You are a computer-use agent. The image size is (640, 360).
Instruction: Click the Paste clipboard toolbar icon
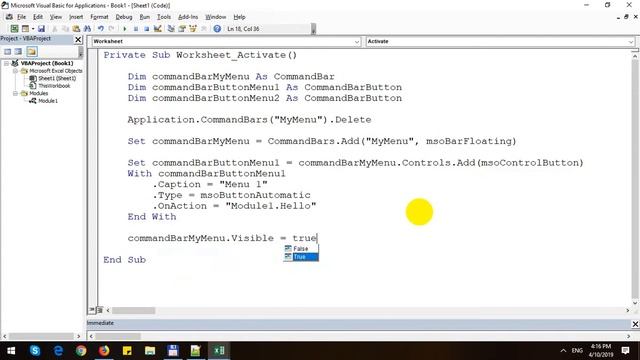76,29
